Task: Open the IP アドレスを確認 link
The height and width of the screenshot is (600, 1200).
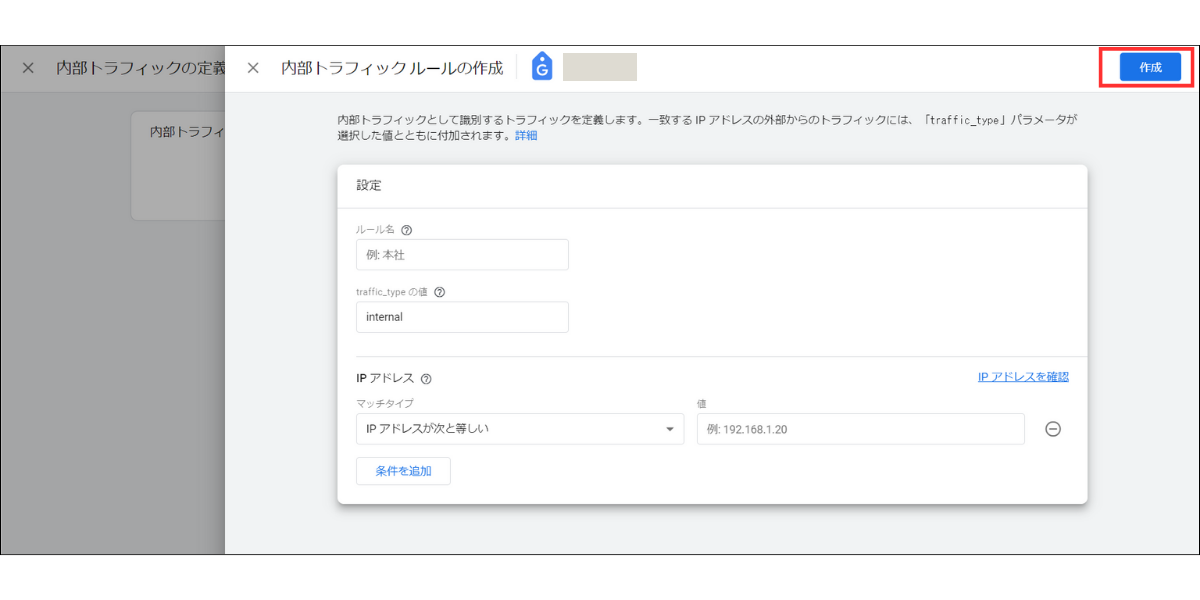Action: pos(1023,377)
